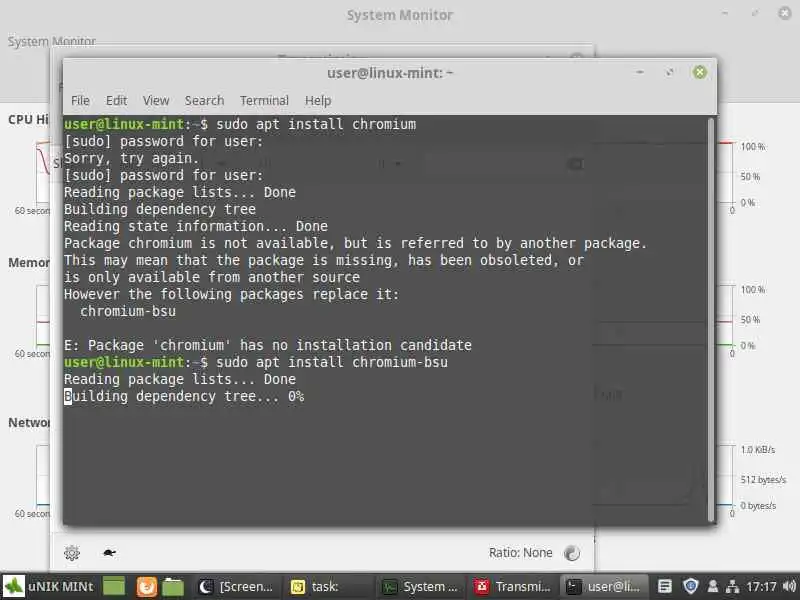Open Transmission settings gear icon
The image size is (800, 600).
coord(72,553)
